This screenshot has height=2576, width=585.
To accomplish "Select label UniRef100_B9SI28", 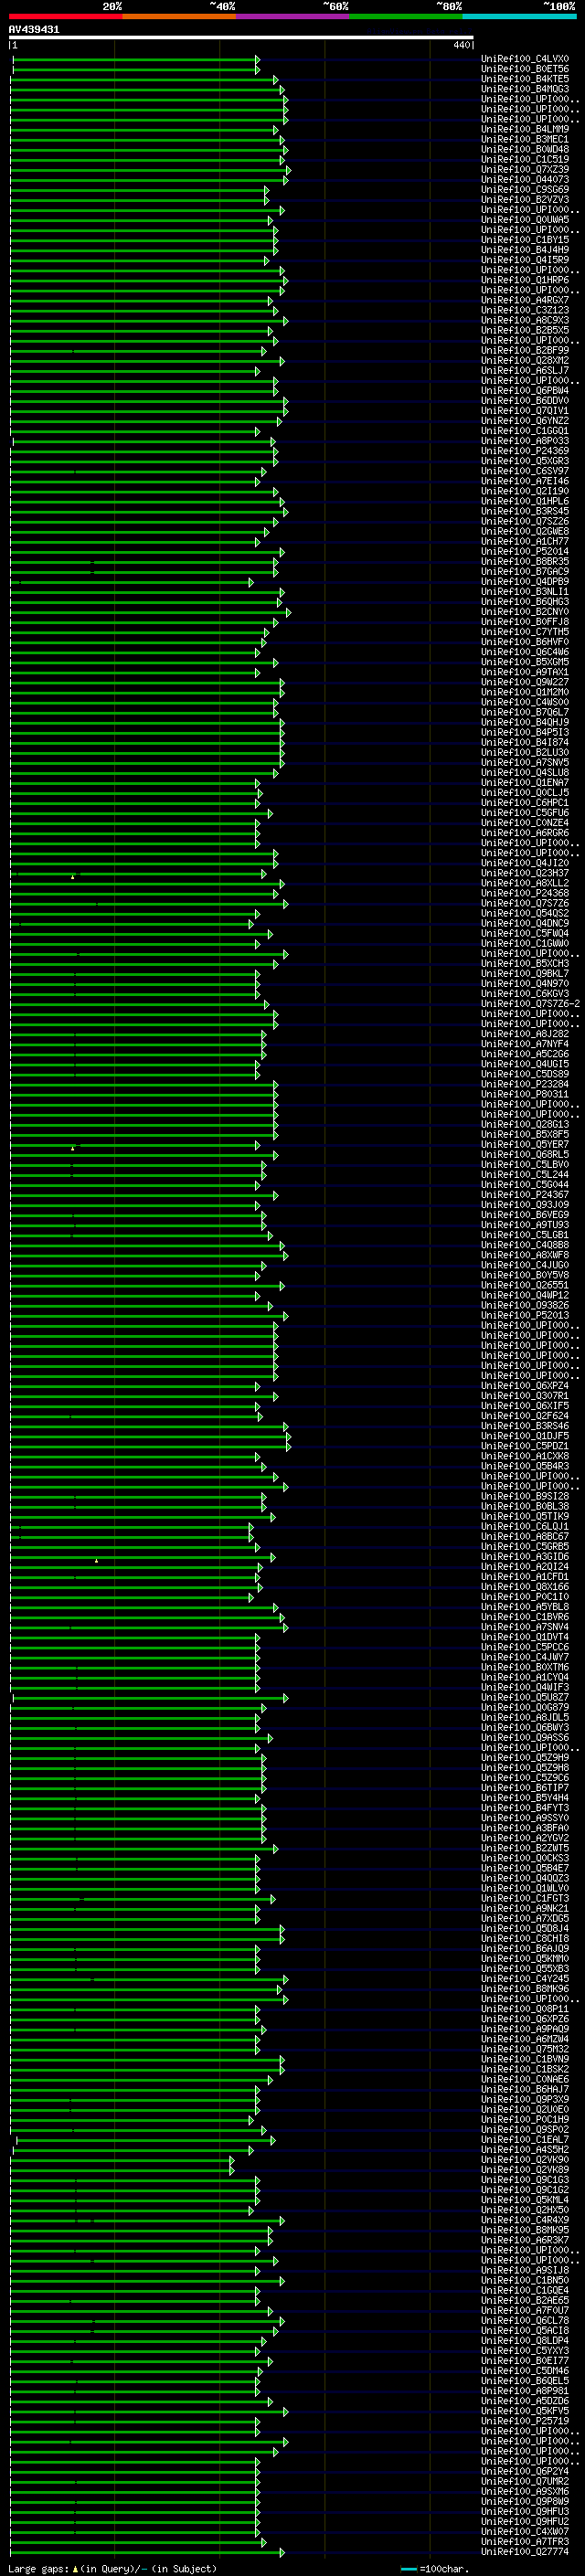I will [x=525, y=1496].
